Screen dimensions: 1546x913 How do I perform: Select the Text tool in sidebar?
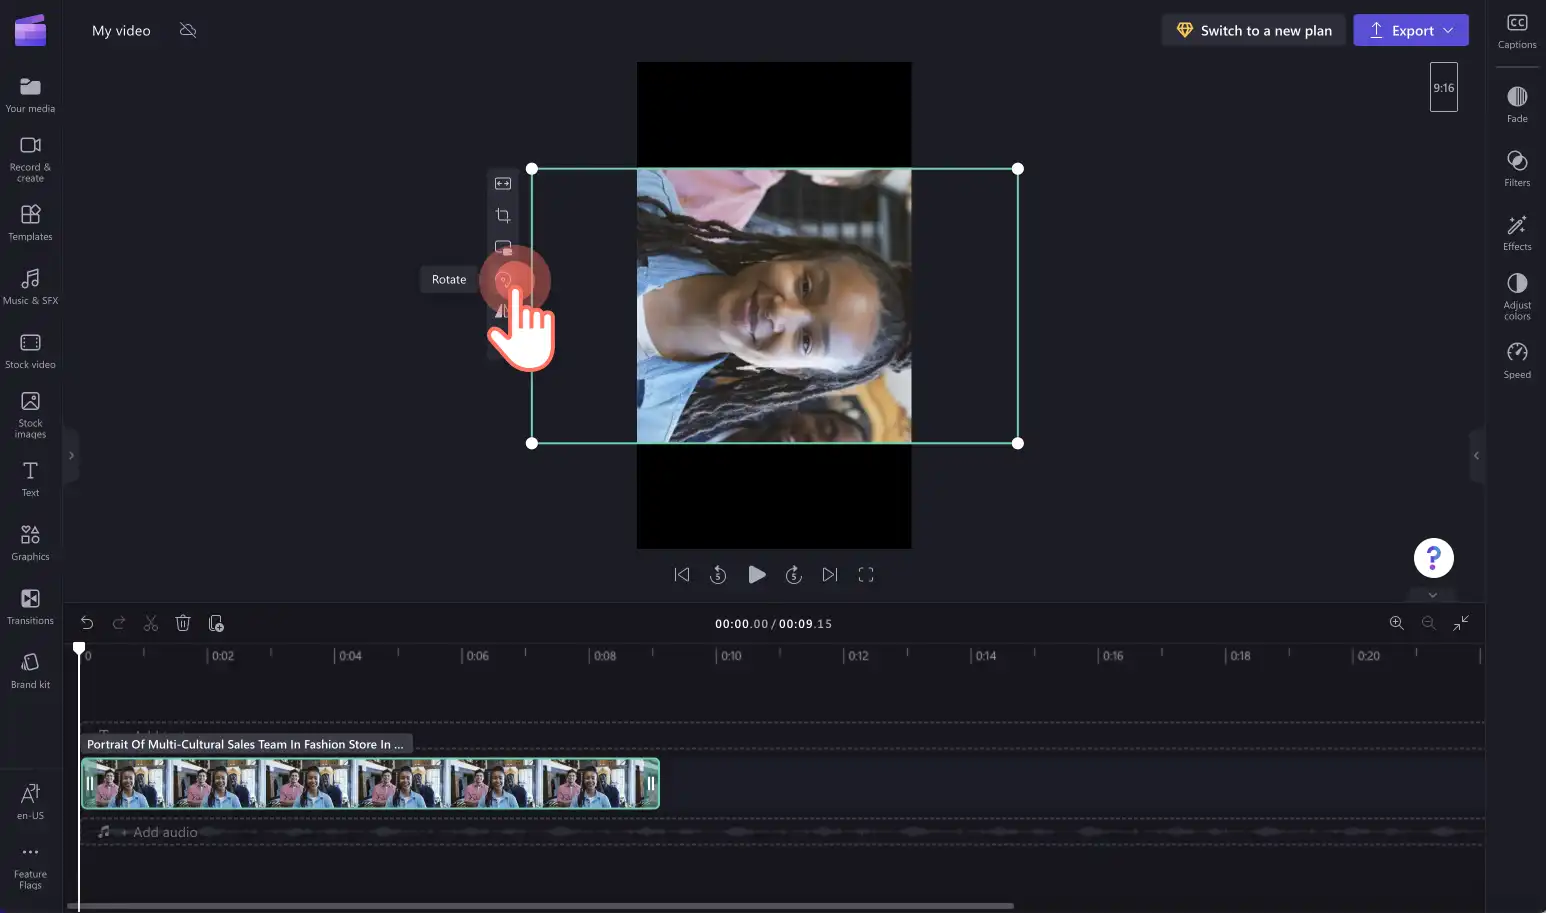pyautogui.click(x=30, y=478)
